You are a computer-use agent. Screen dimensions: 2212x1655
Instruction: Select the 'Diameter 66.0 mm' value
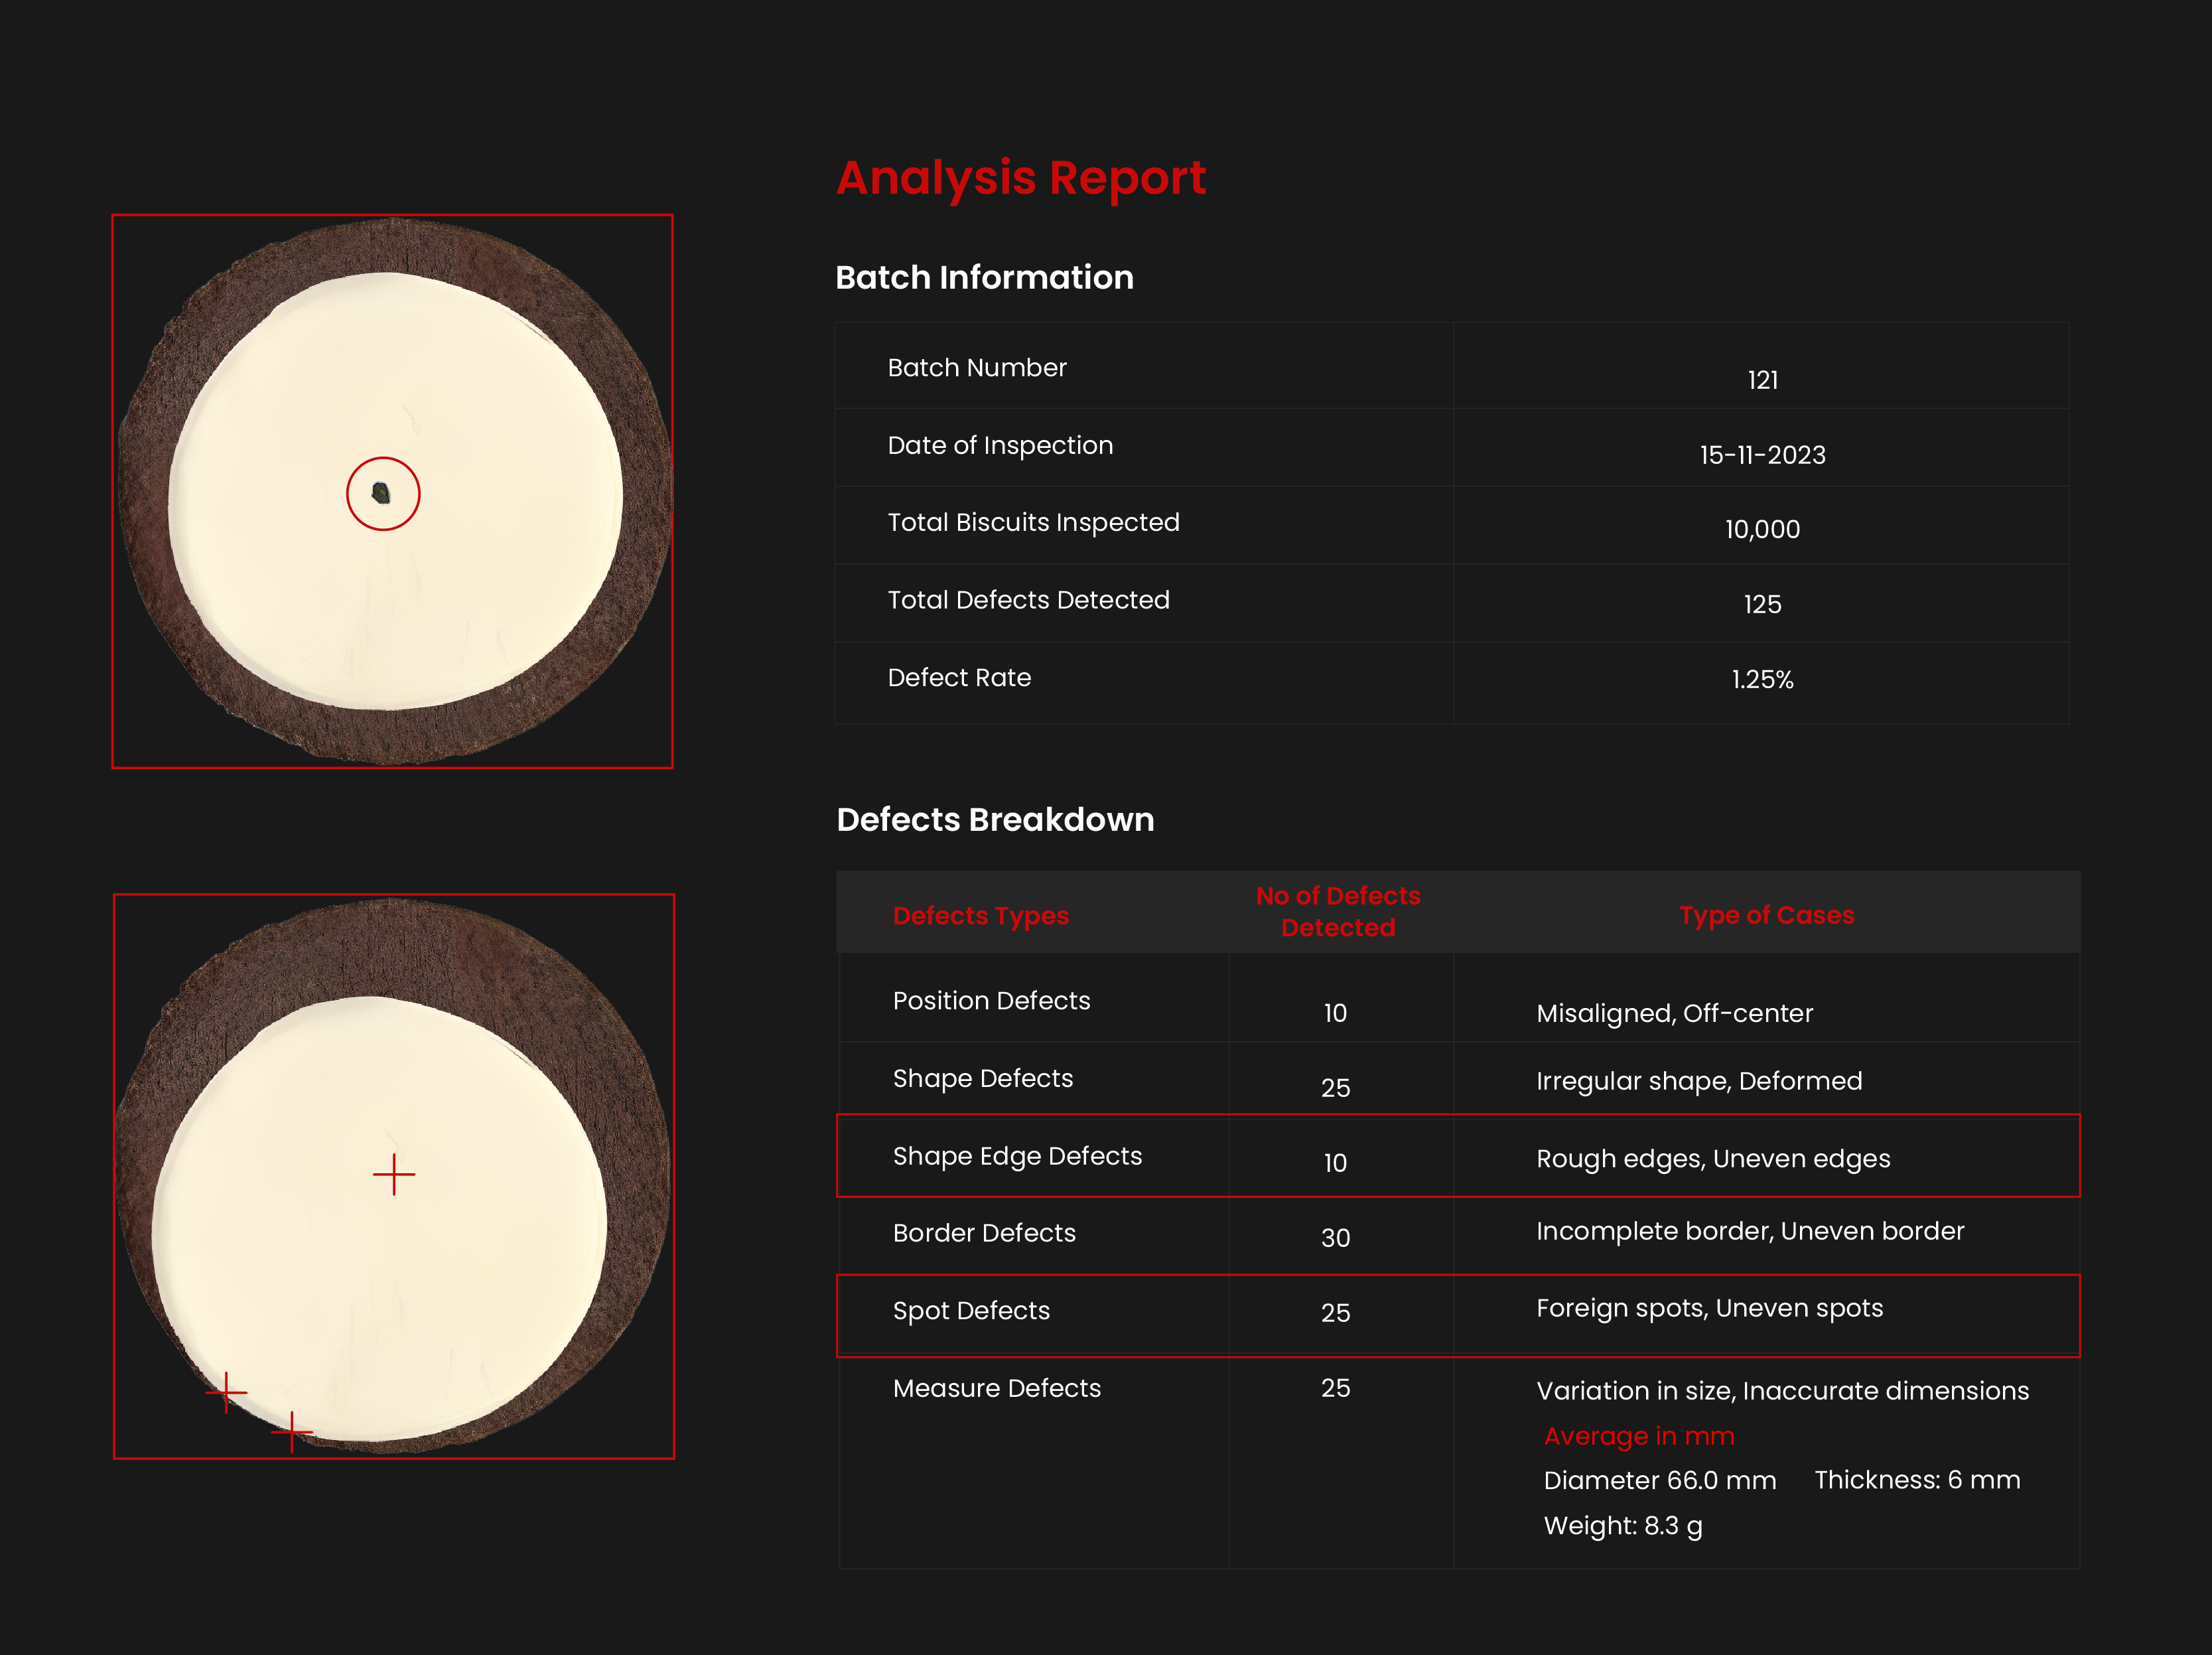click(x=1660, y=1481)
